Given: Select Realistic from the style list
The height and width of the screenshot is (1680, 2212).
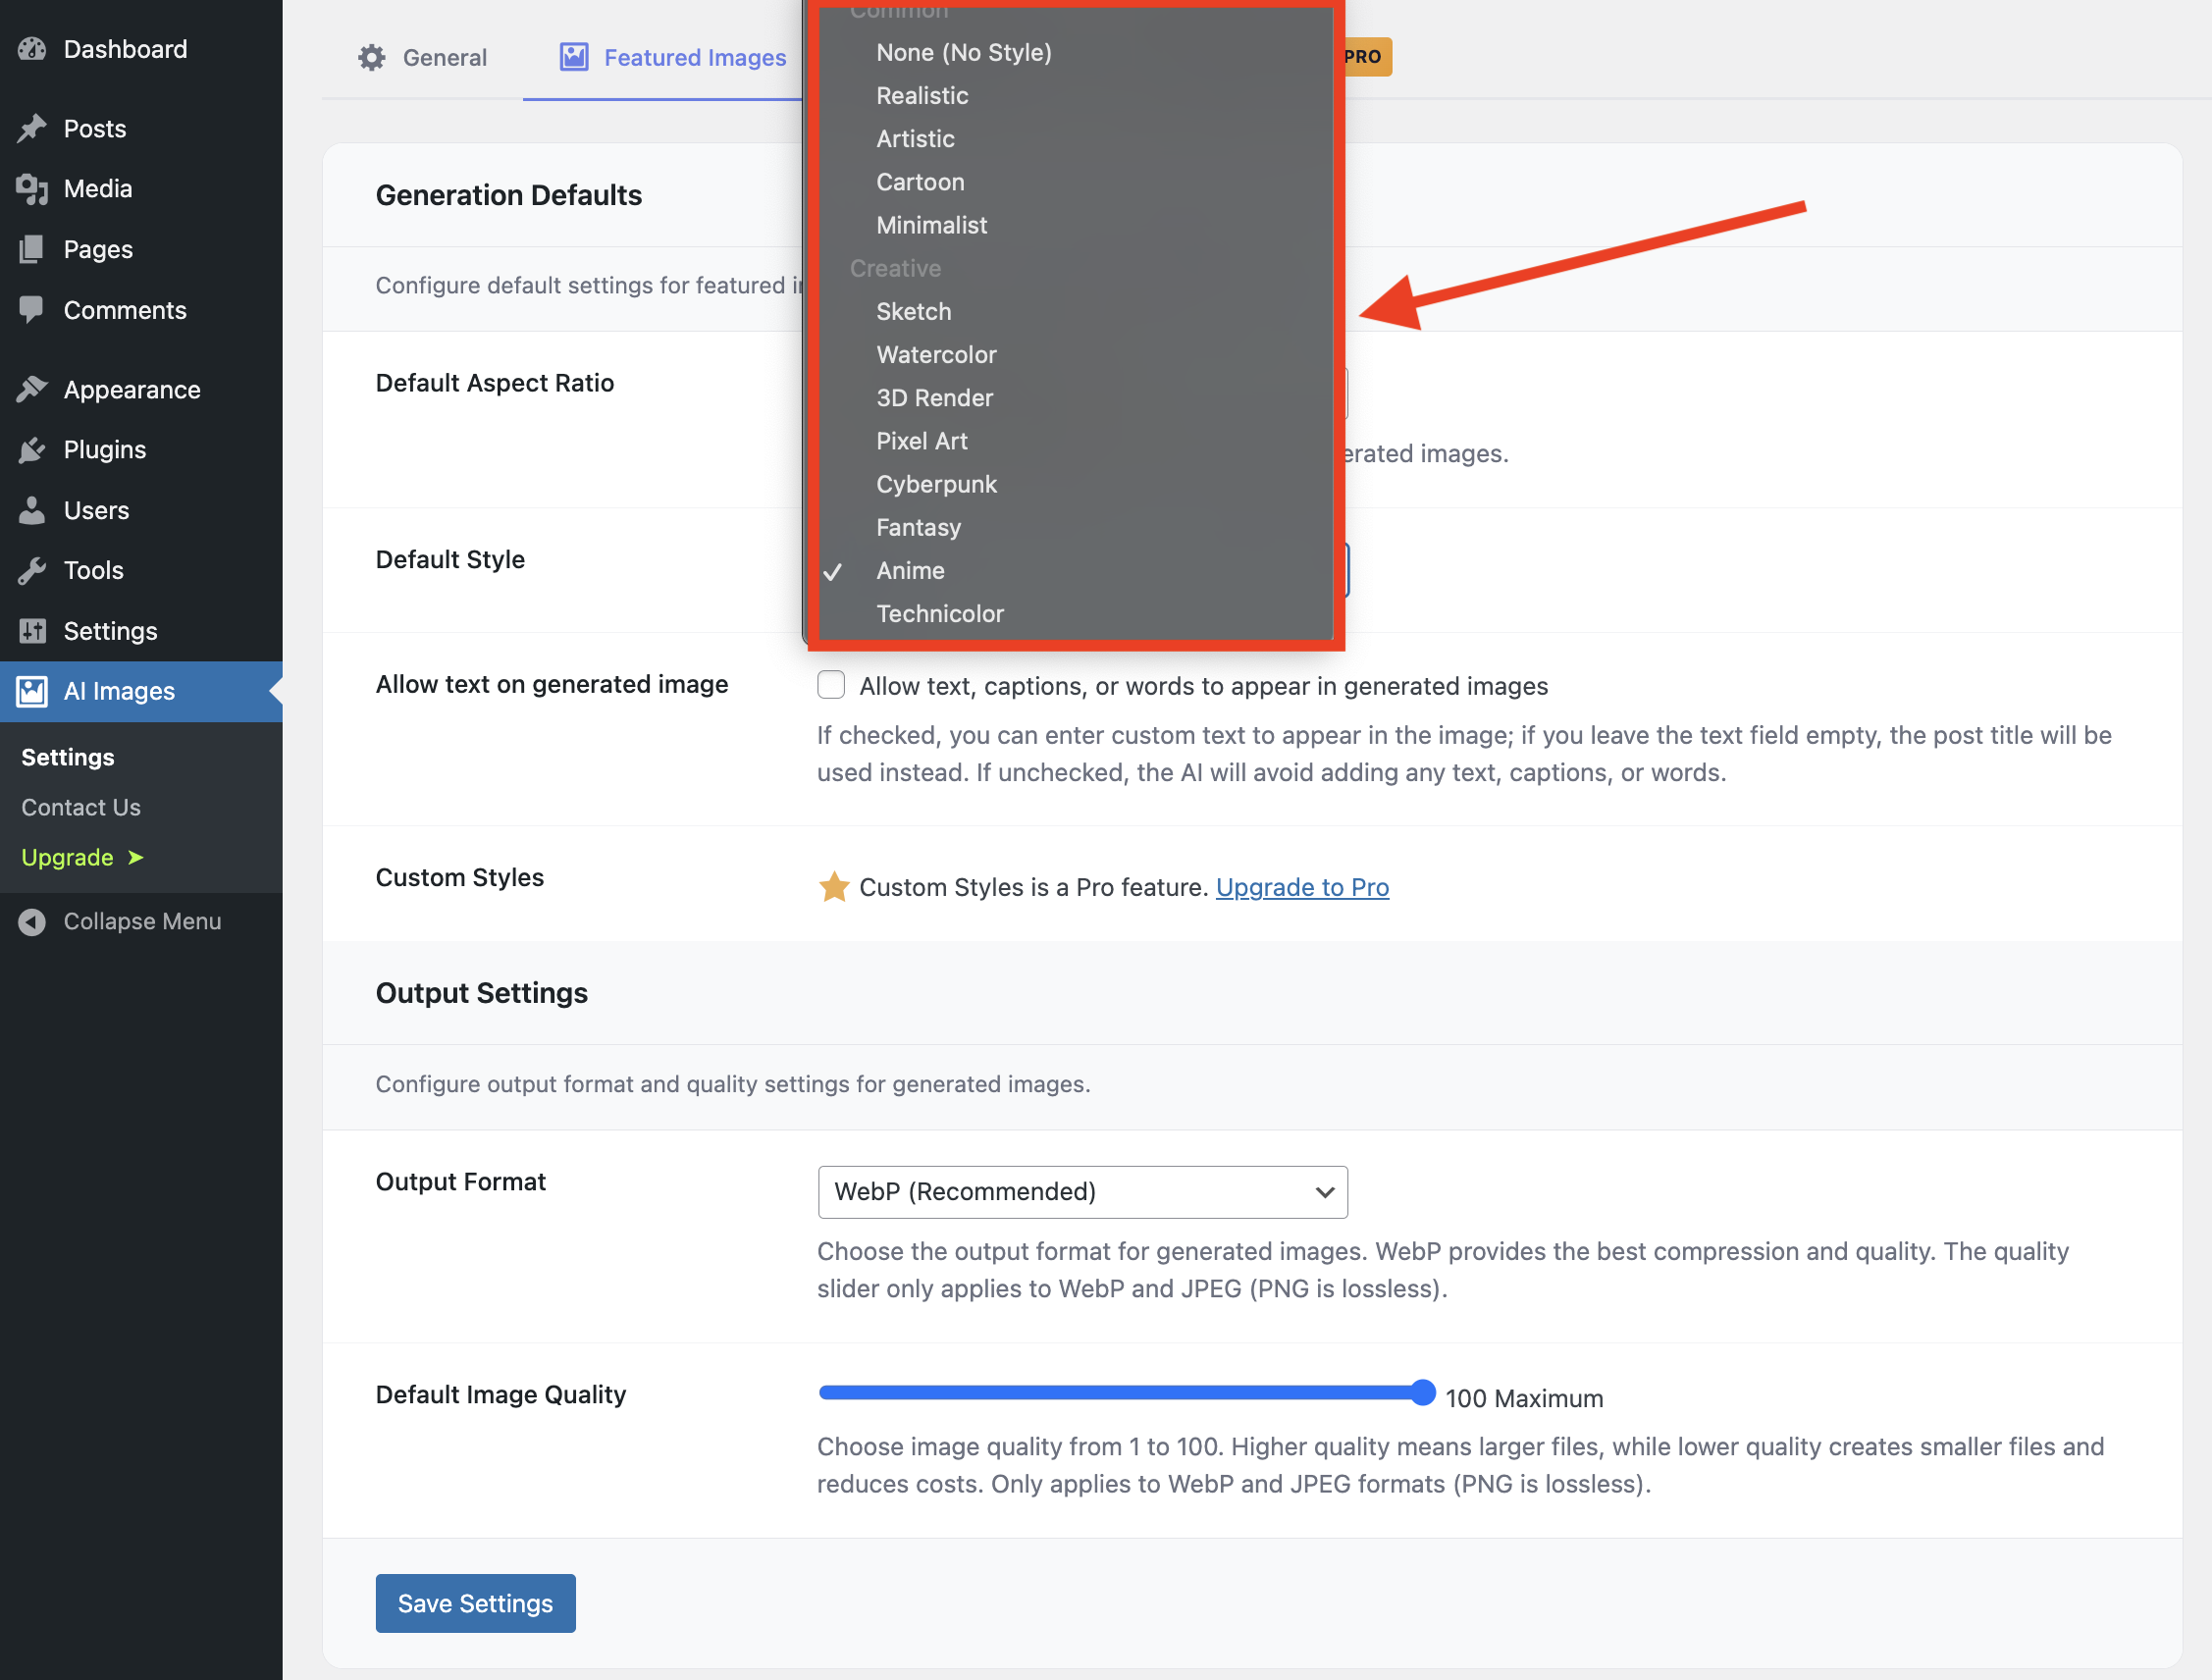Looking at the screenshot, I should 922,96.
